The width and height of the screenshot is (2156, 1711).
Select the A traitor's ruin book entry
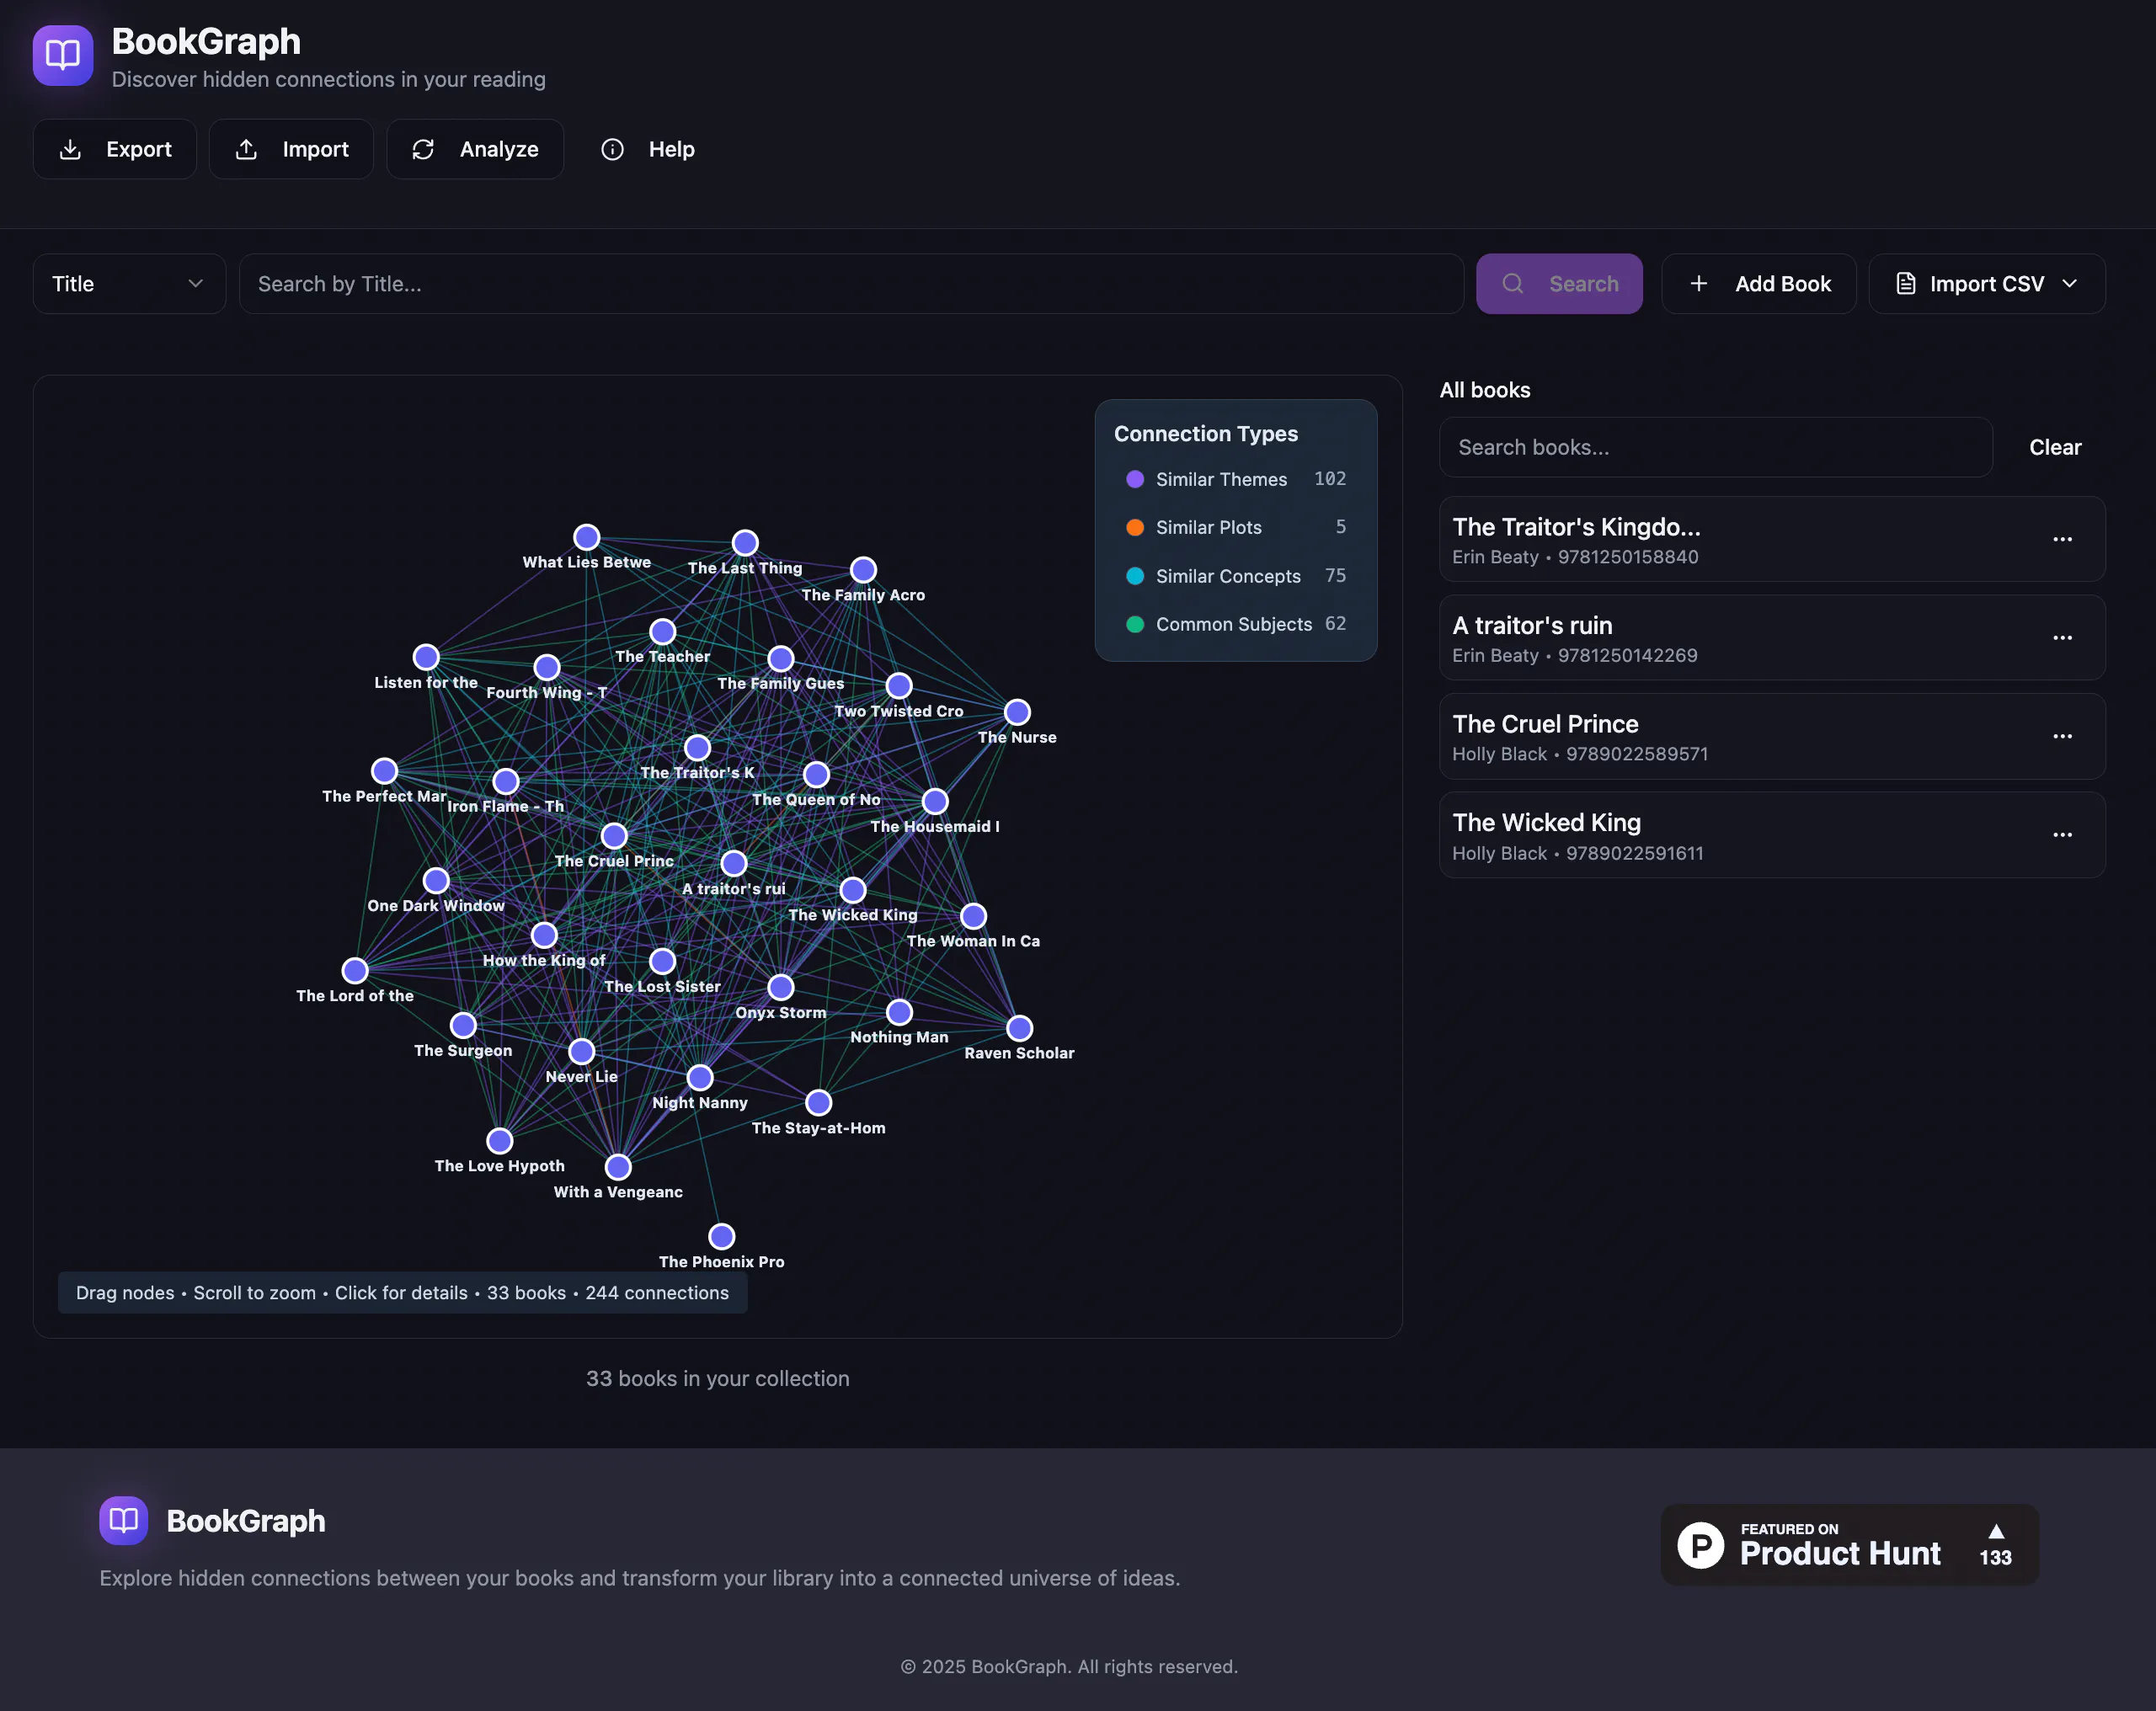[x=1772, y=638]
